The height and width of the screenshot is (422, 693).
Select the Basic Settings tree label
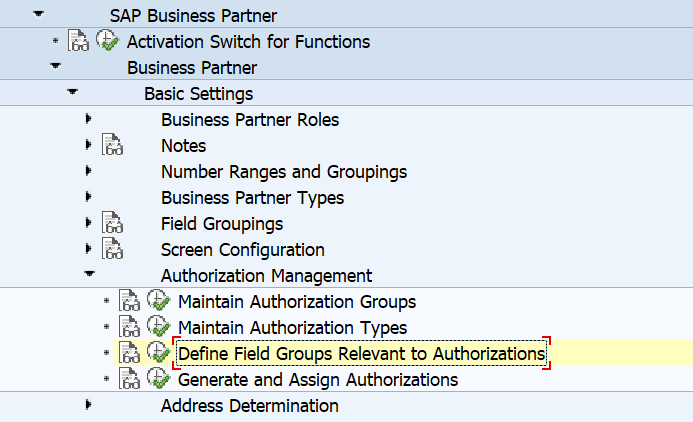(x=198, y=94)
